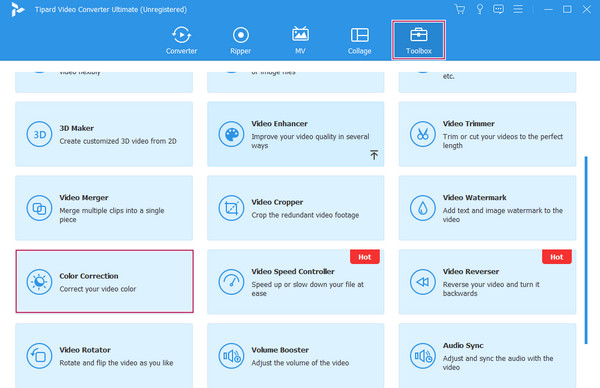
Task: Open the feedback chat icon
Action: (498, 9)
